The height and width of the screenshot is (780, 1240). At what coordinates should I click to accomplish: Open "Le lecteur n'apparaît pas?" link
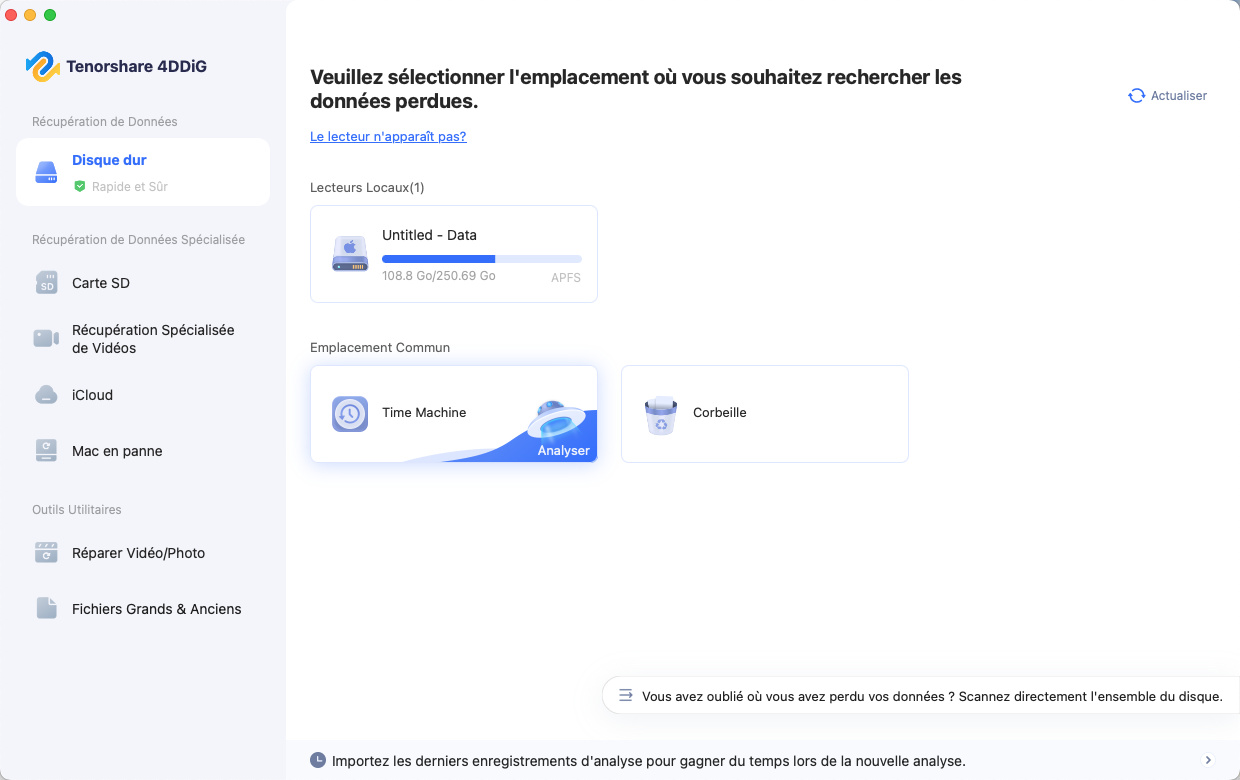tap(388, 137)
